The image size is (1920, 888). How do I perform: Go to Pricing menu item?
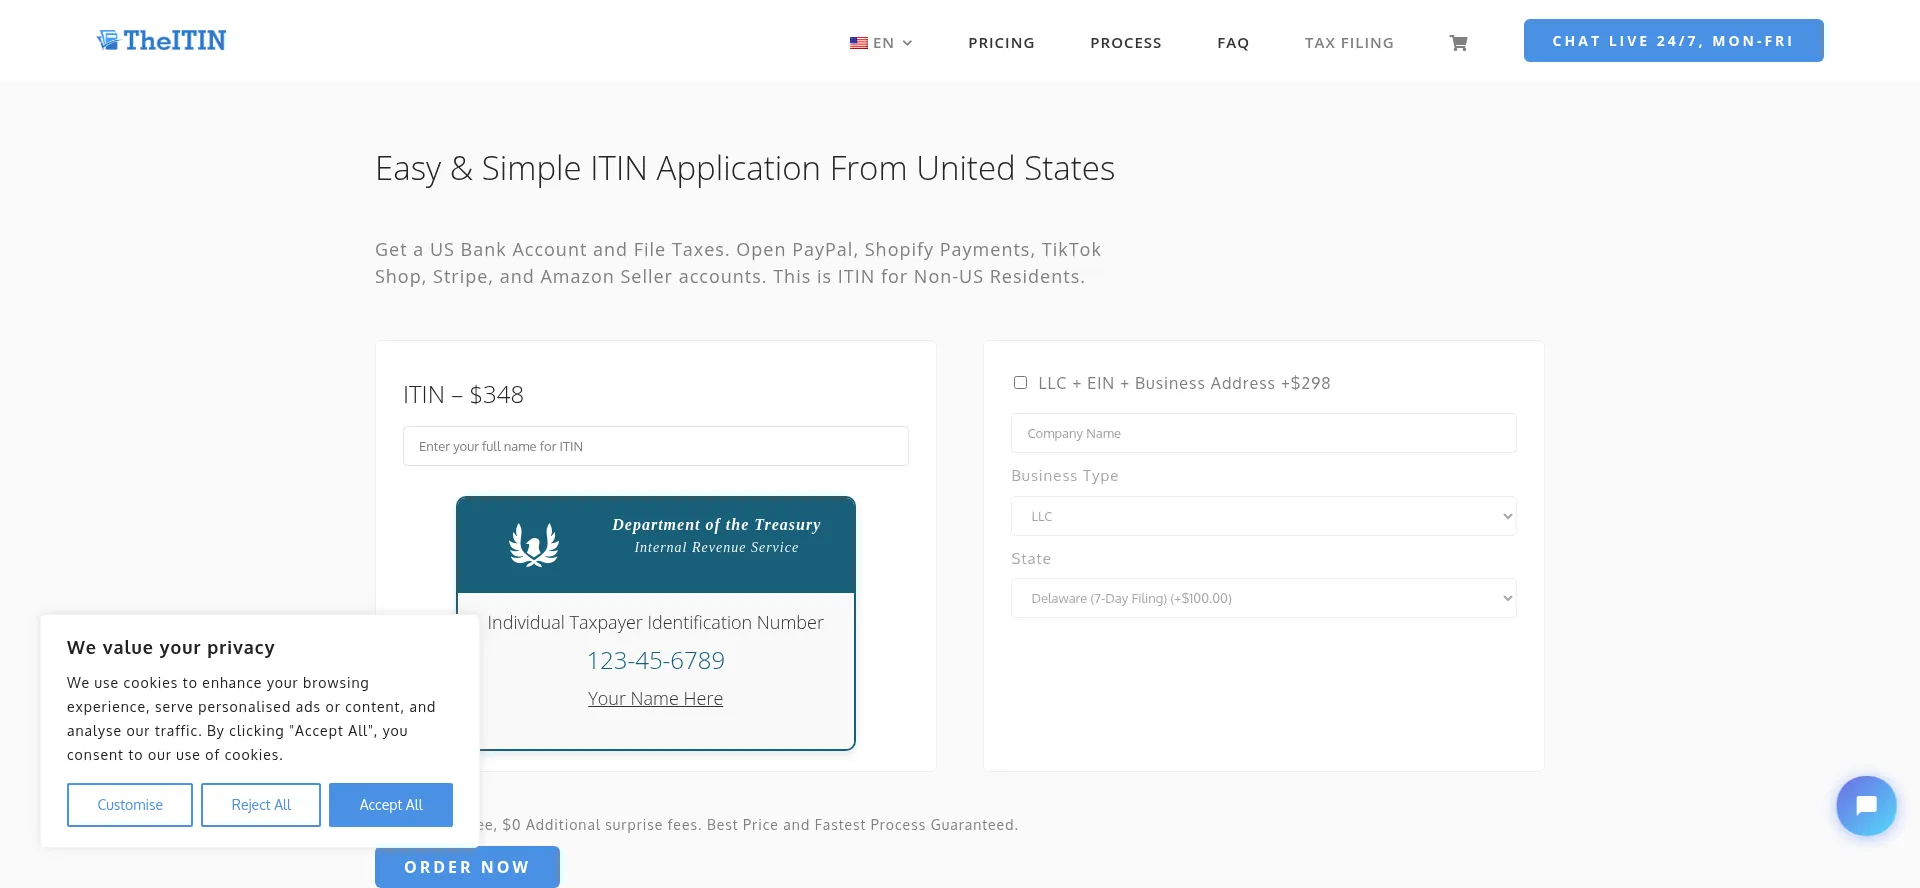click(x=1001, y=43)
